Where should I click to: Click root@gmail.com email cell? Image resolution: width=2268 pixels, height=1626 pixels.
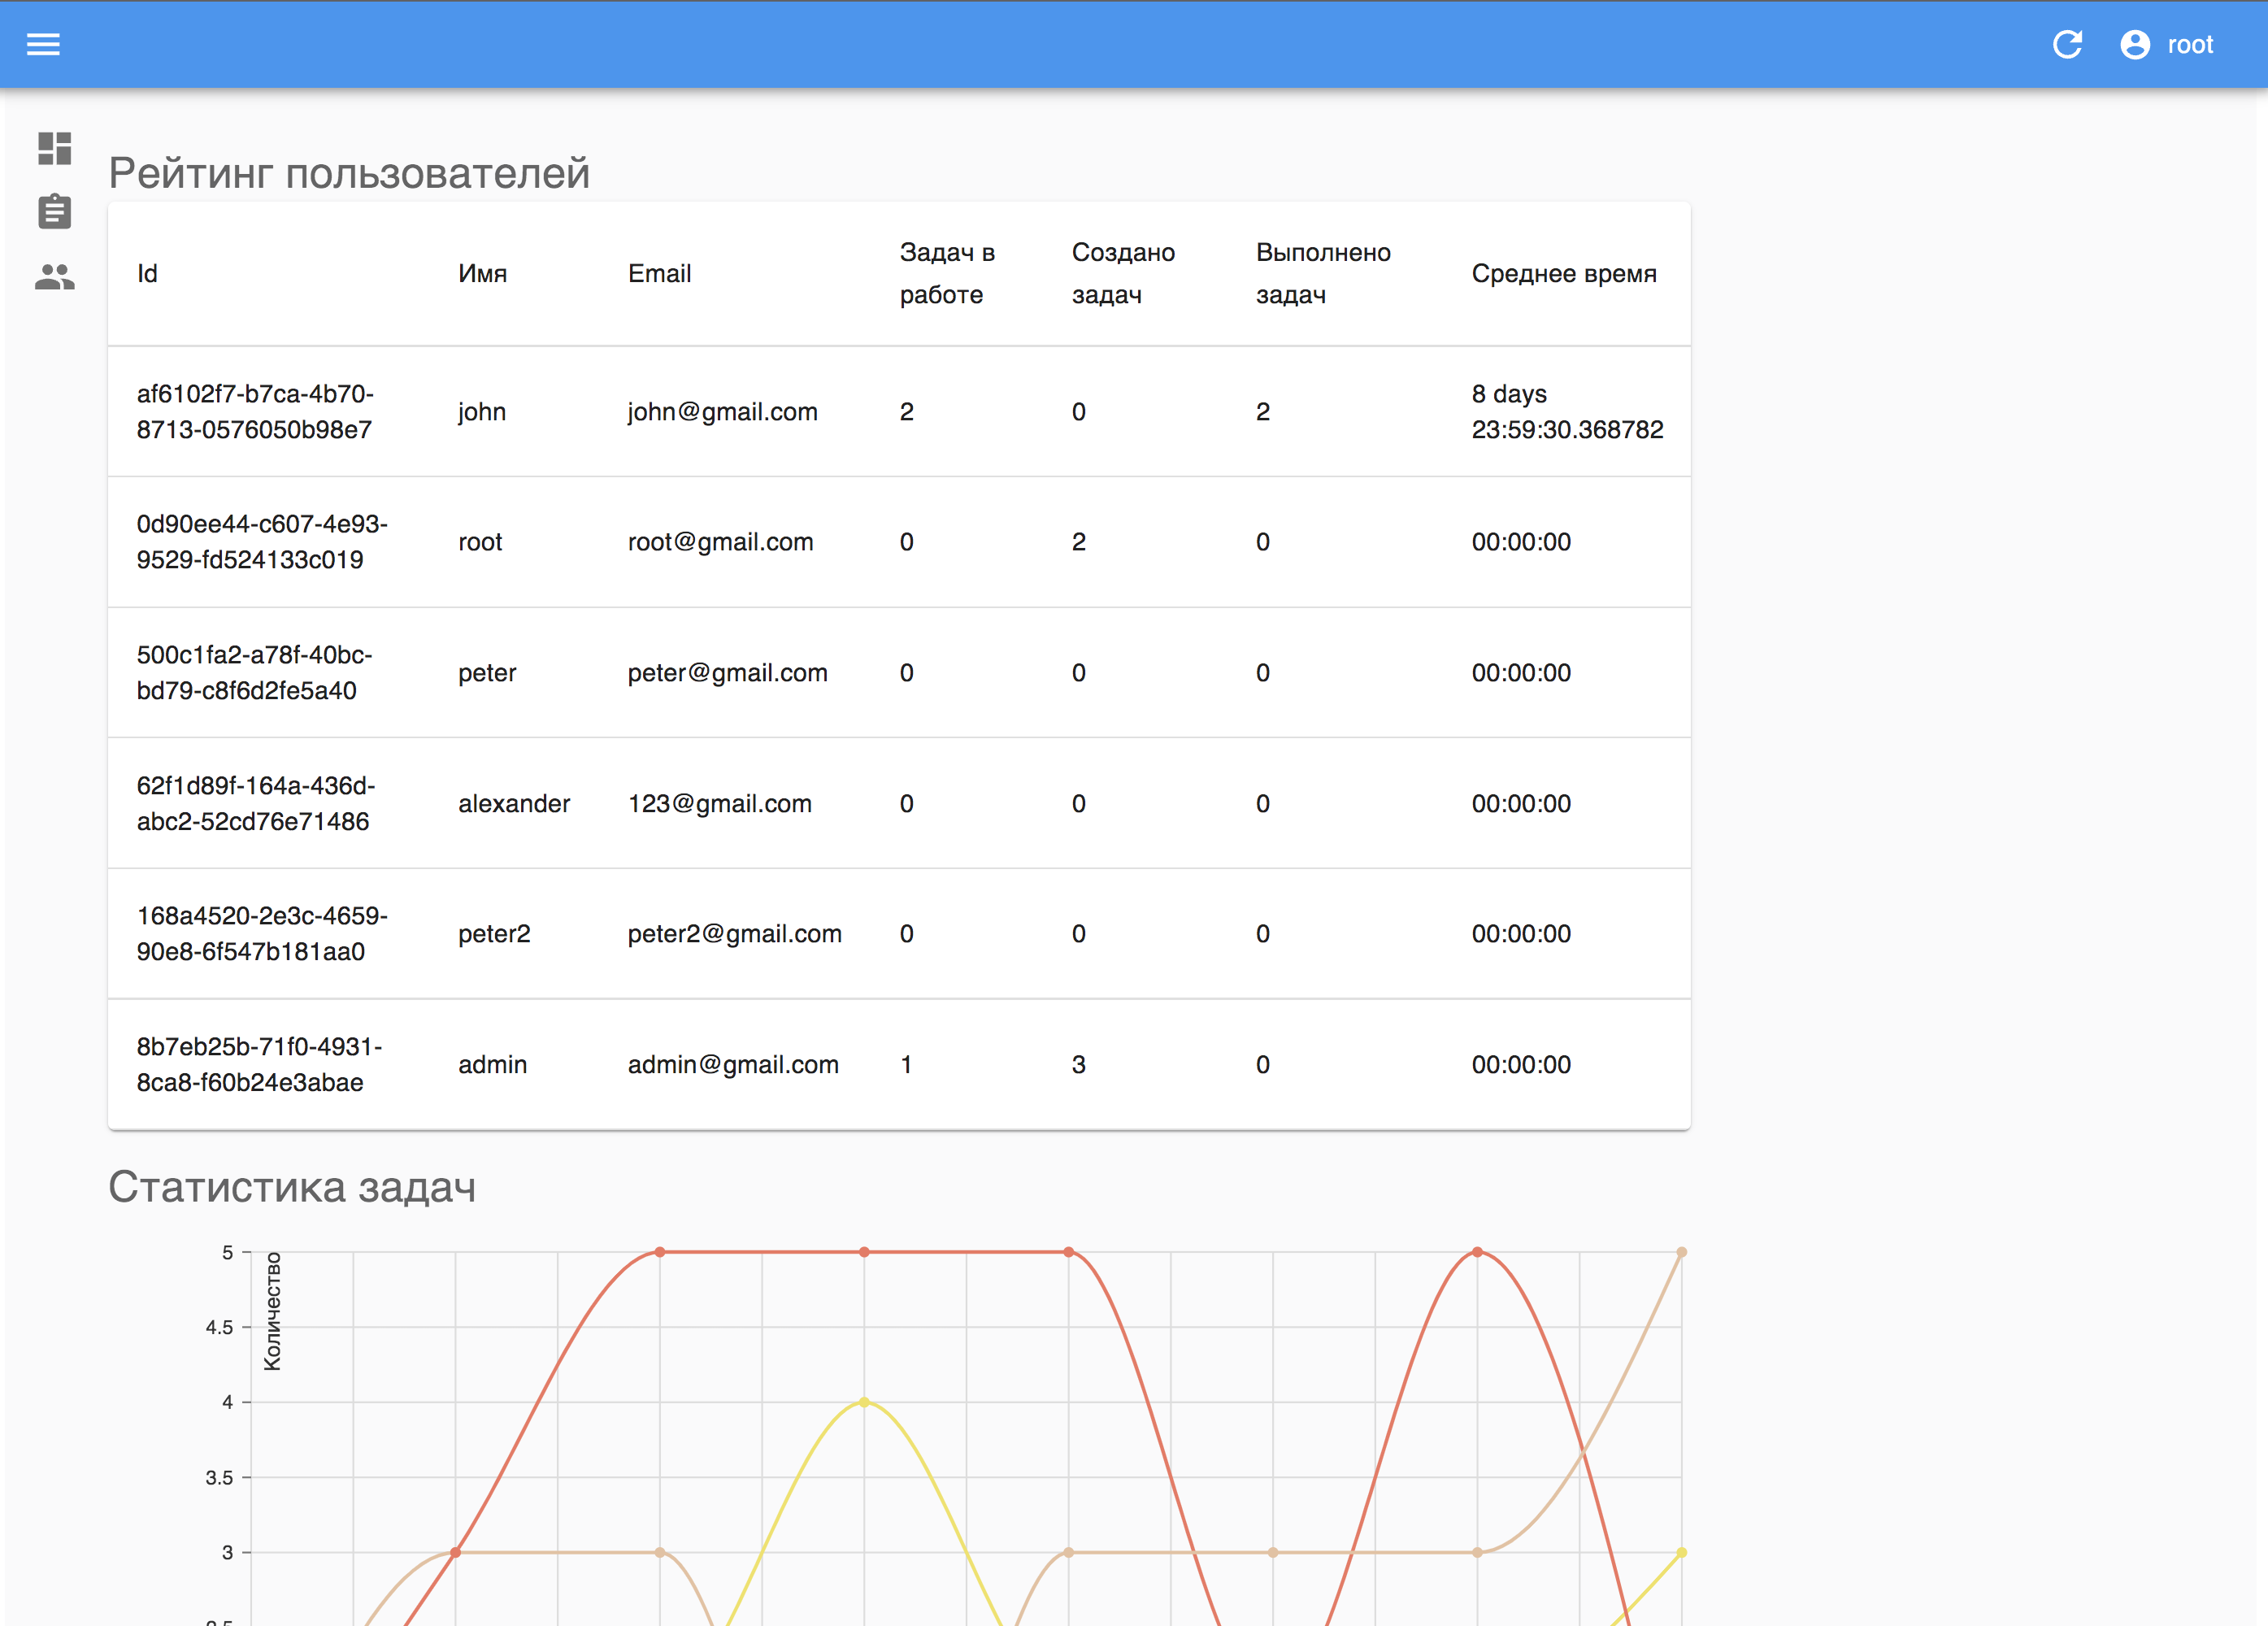pyautogui.click(x=720, y=542)
